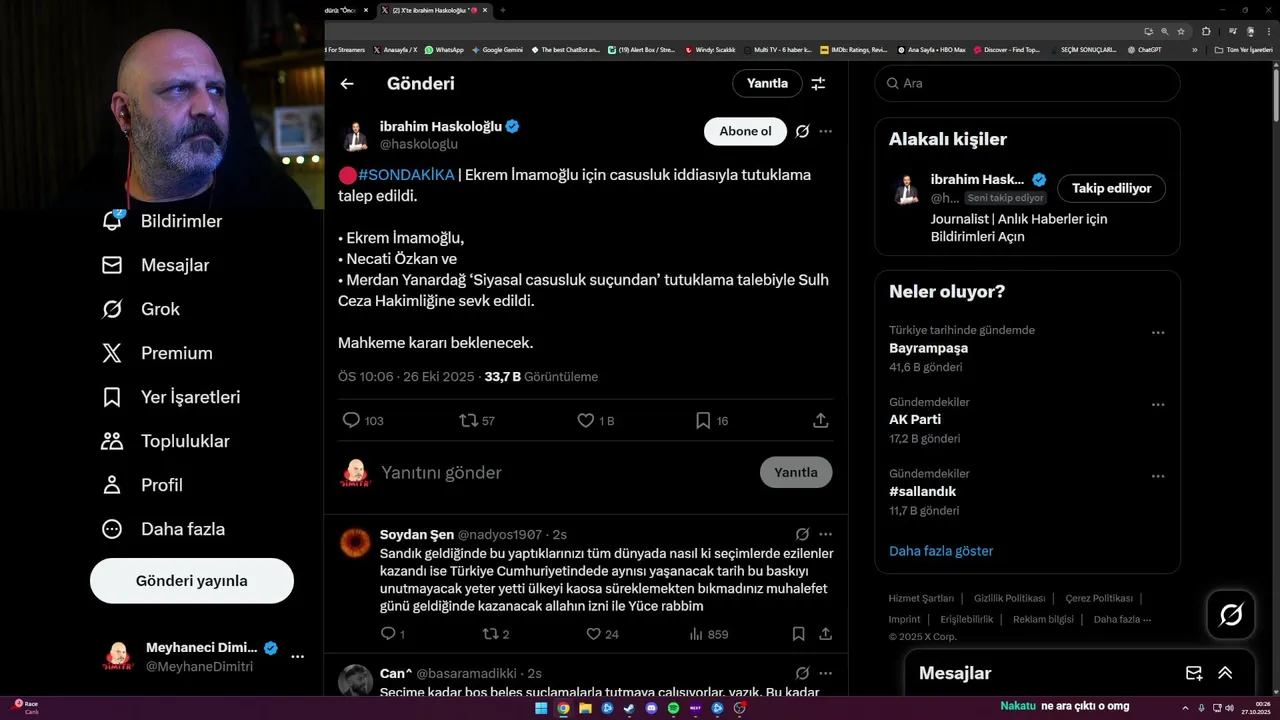Open more options on İbrahim Haskoloğlu's post
The image size is (1280, 720).
pos(825,131)
